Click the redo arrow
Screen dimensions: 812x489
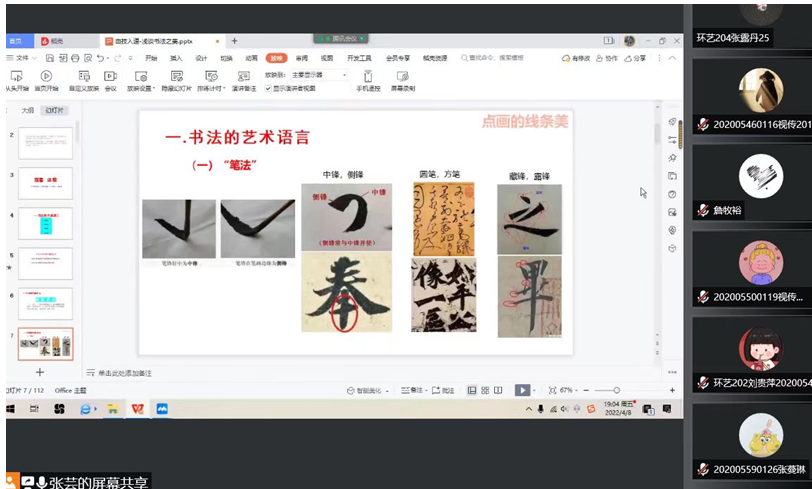pyautogui.click(x=118, y=58)
